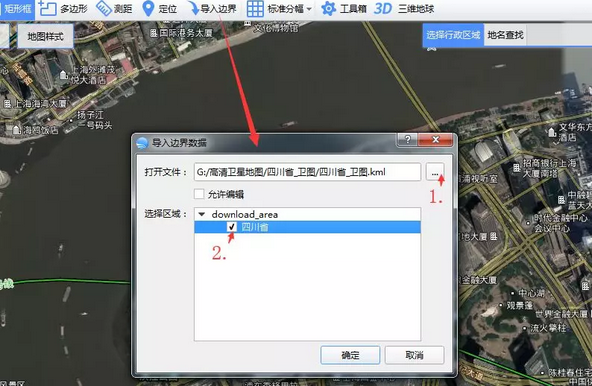The width and height of the screenshot is (592, 386).
Task: Cancel the dialog with 取消 button
Action: click(x=414, y=355)
